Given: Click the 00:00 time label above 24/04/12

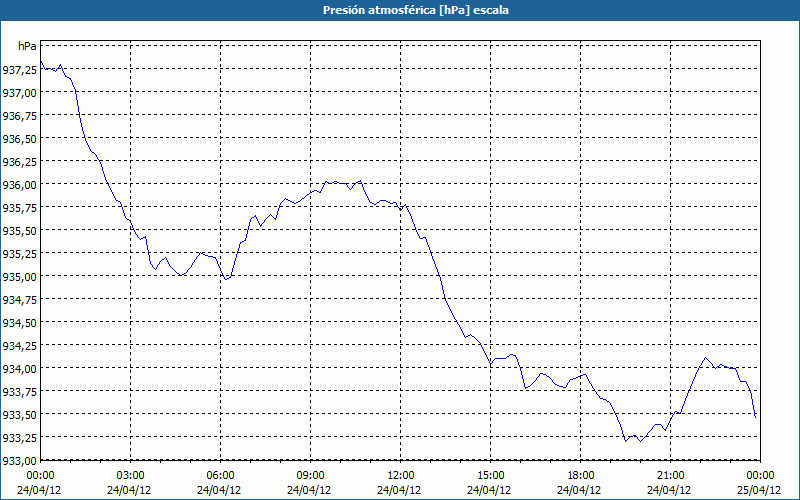Looking at the screenshot, I should point(40,475).
